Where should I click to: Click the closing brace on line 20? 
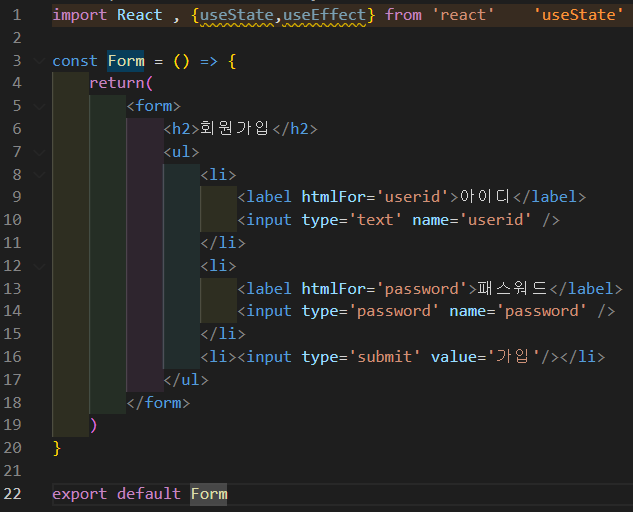(x=57, y=448)
